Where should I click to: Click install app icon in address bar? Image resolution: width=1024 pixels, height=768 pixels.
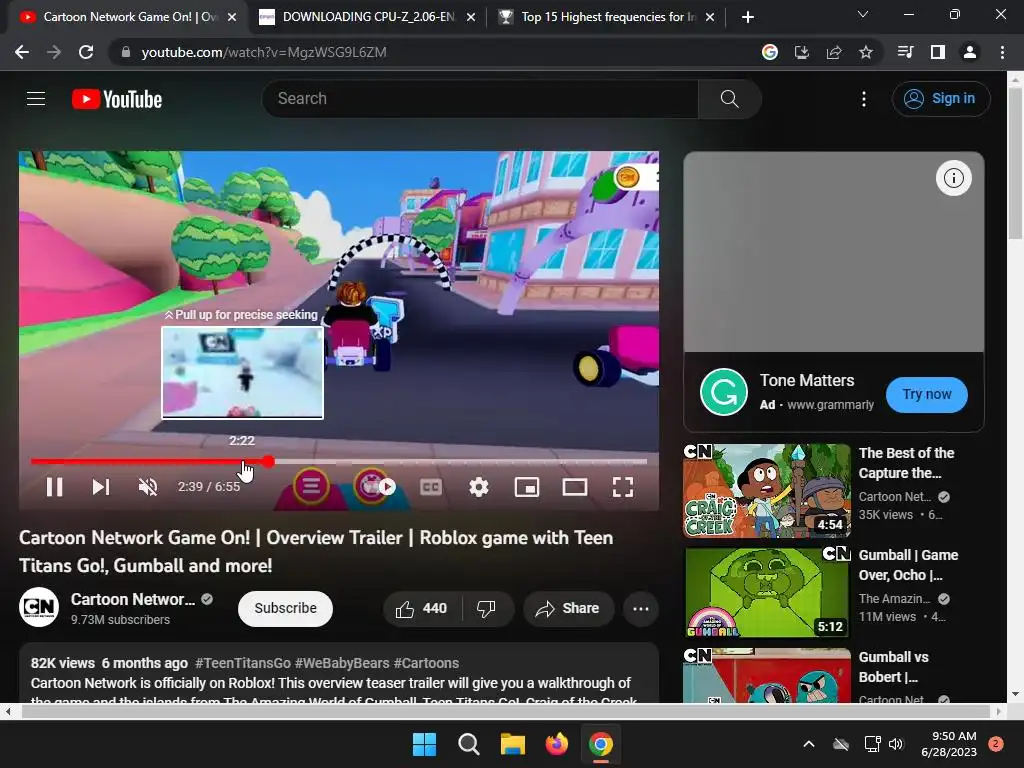[801, 52]
